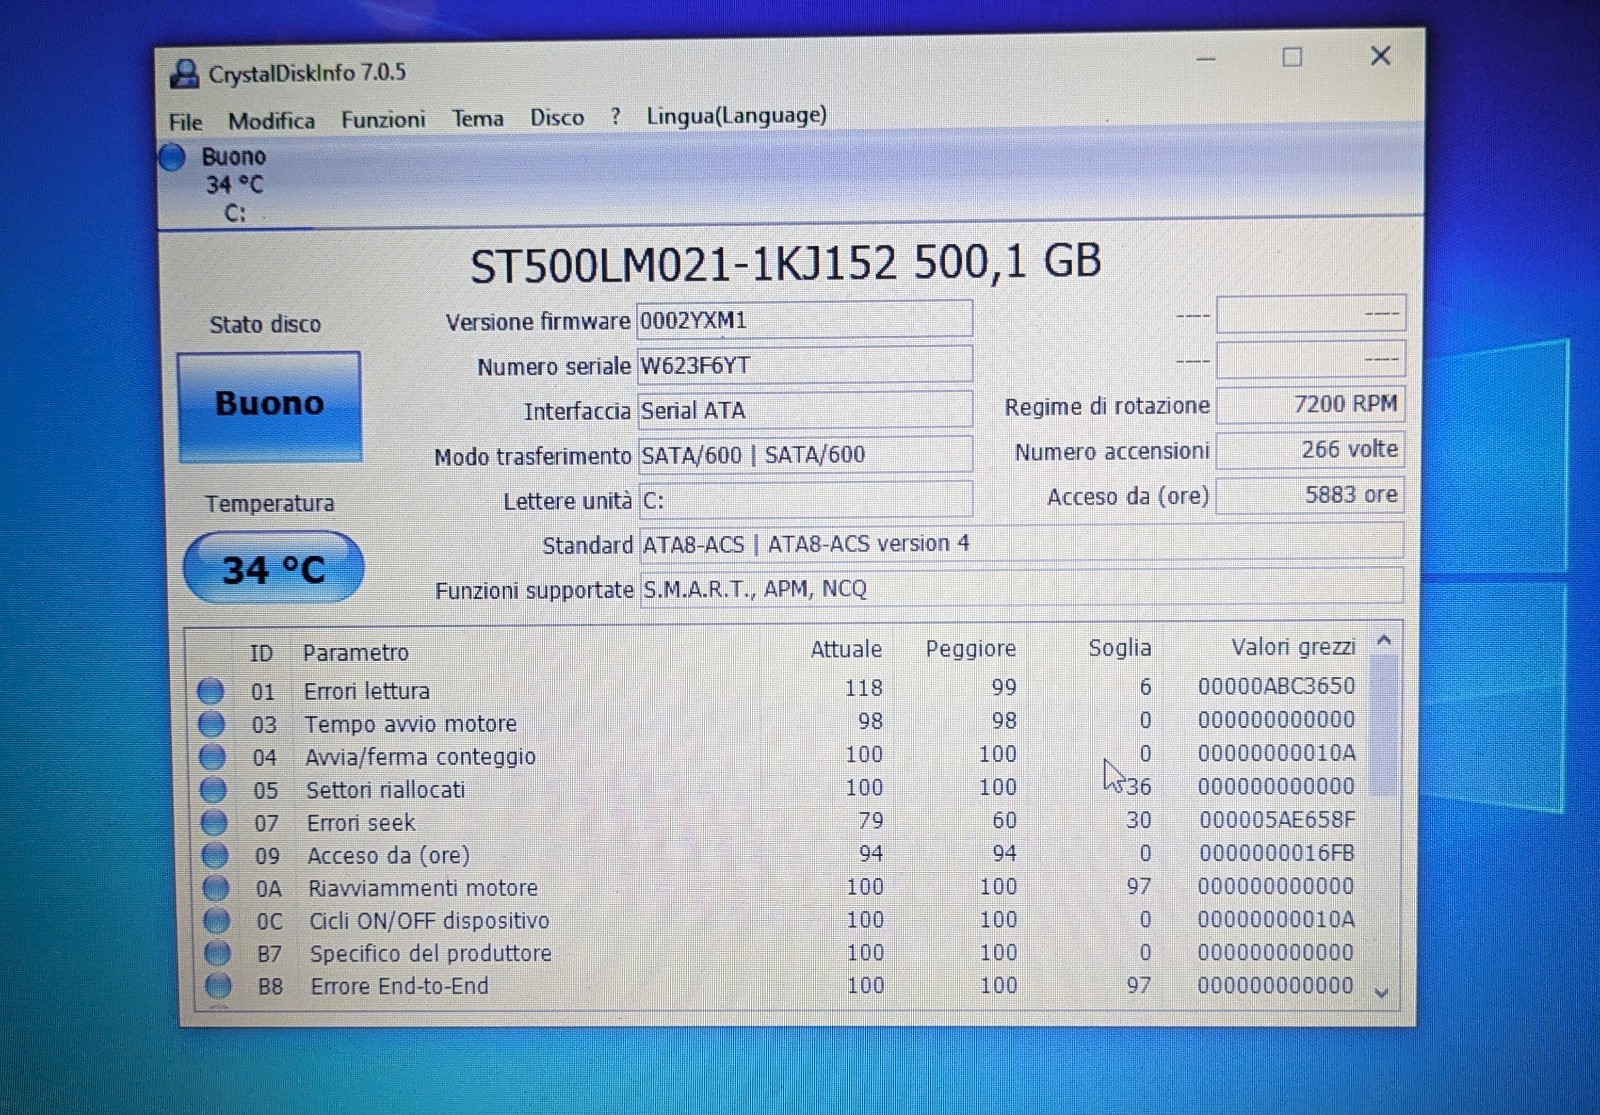
Task: Click the Peggiore column header
Action: [970, 648]
